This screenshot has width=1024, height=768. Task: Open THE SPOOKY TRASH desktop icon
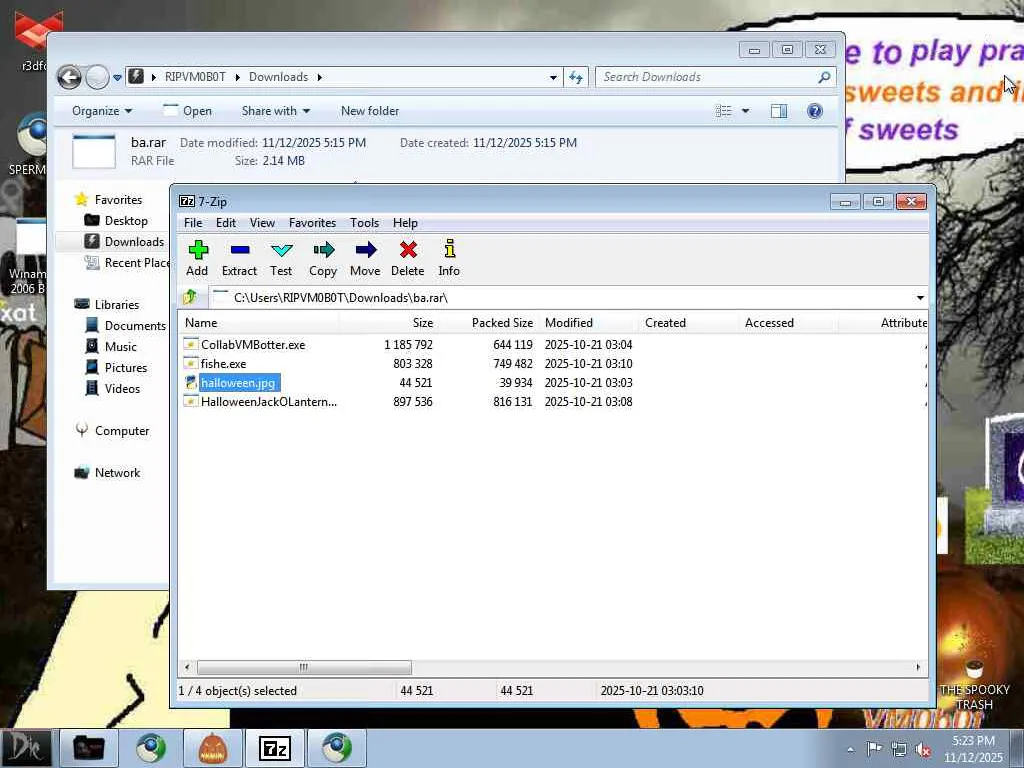point(974,684)
